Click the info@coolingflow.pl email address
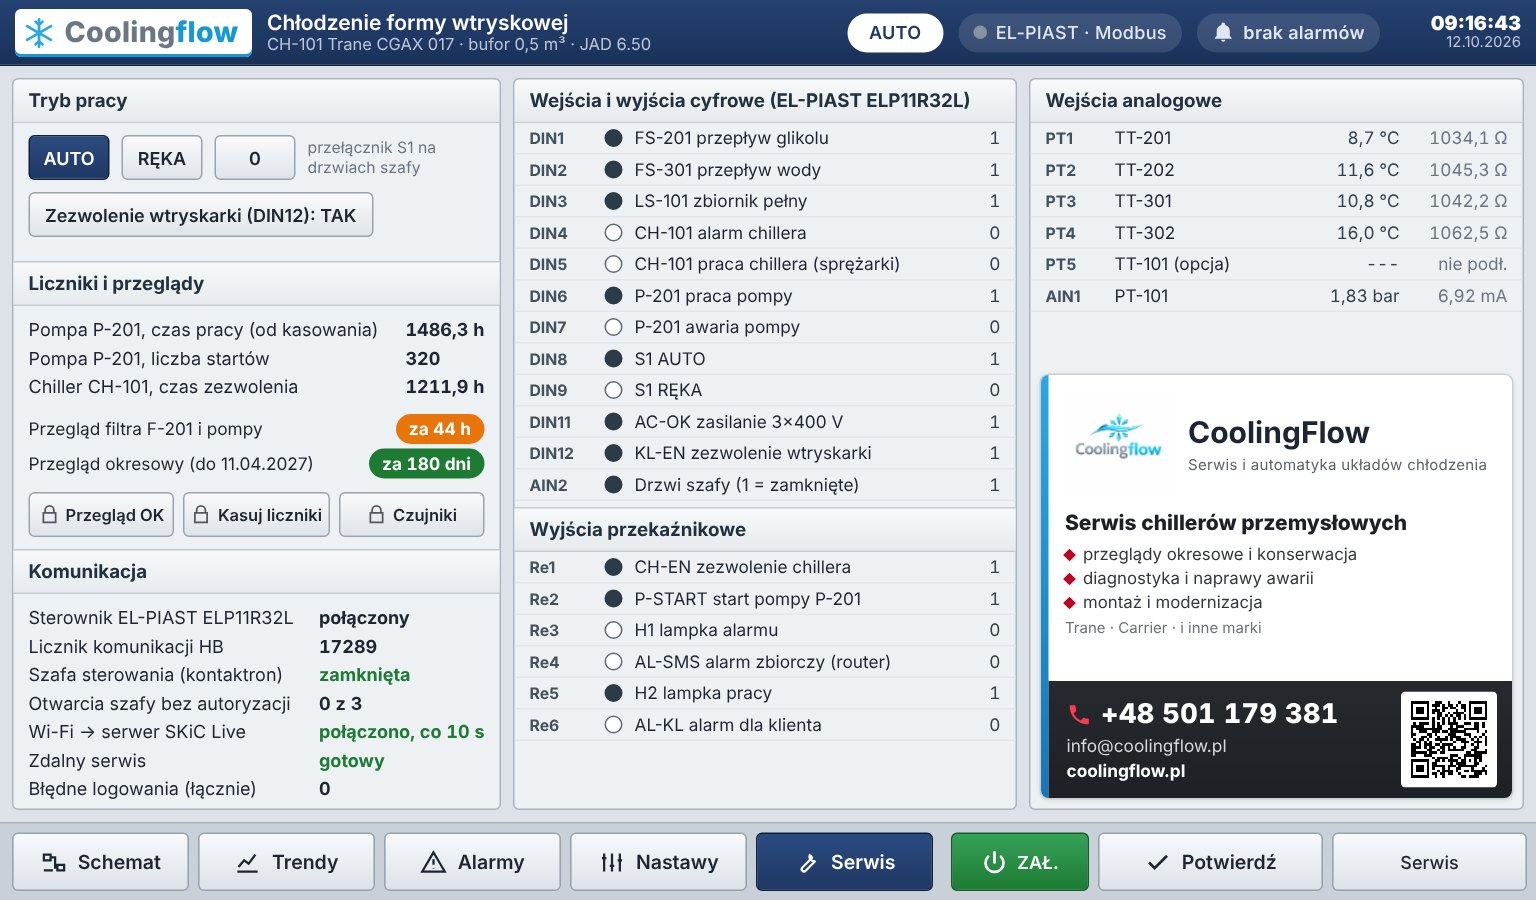The image size is (1536, 900). [1146, 746]
